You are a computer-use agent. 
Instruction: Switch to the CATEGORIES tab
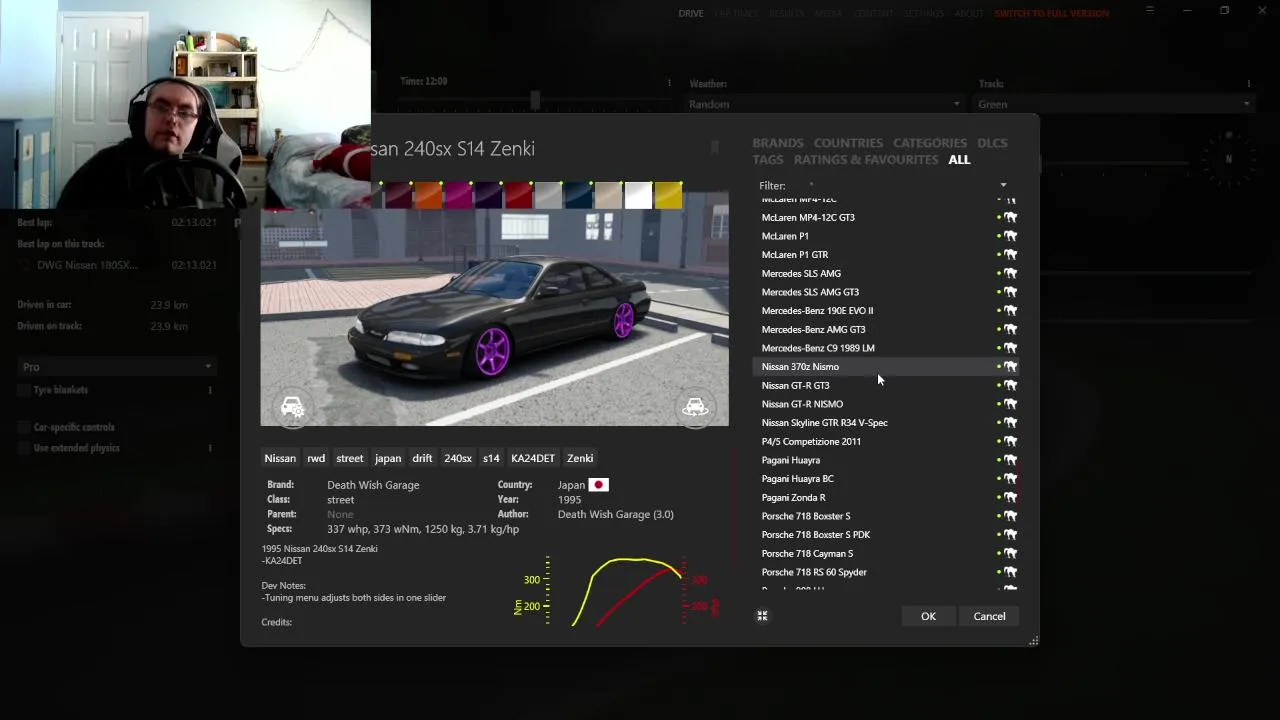(930, 143)
